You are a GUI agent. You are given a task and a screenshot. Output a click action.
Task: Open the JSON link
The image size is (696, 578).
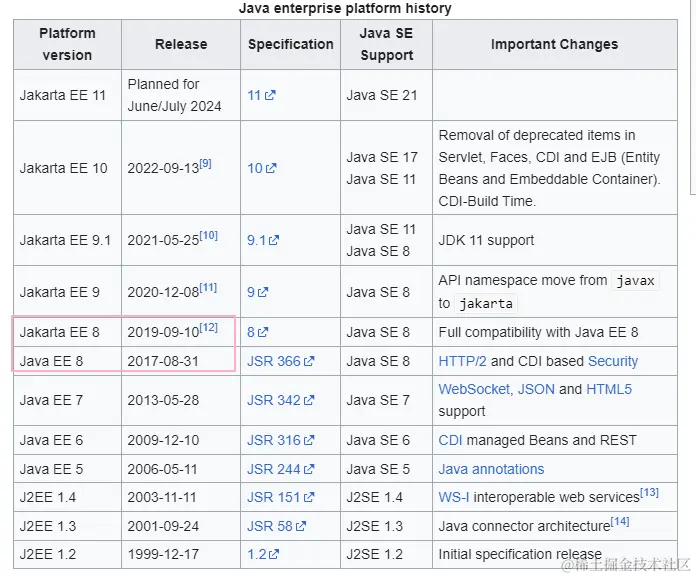(x=536, y=389)
